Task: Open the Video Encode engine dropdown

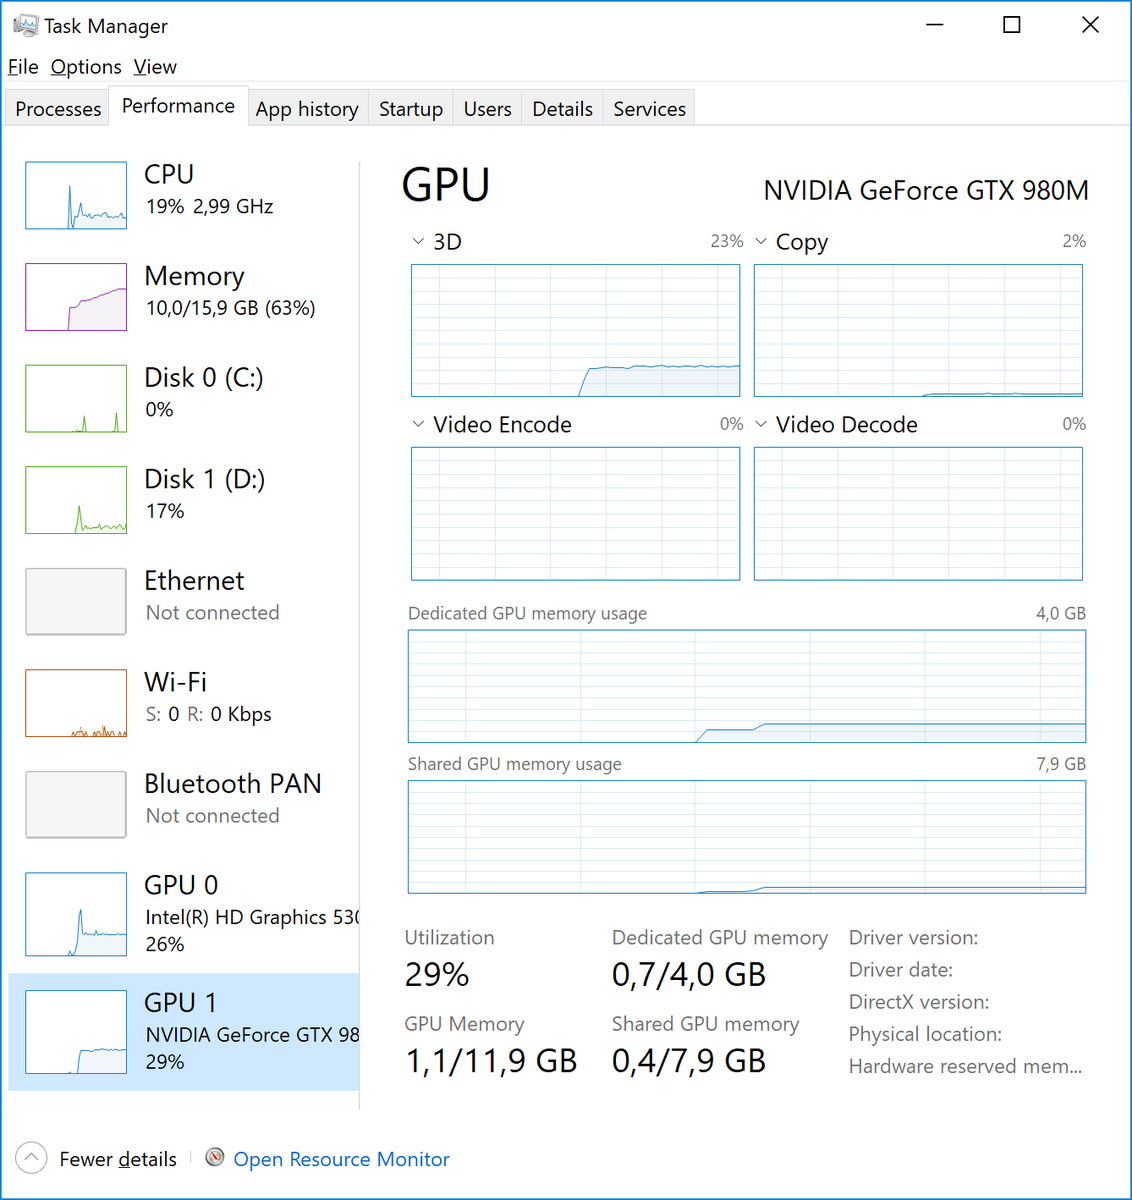Action: click(x=418, y=424)
